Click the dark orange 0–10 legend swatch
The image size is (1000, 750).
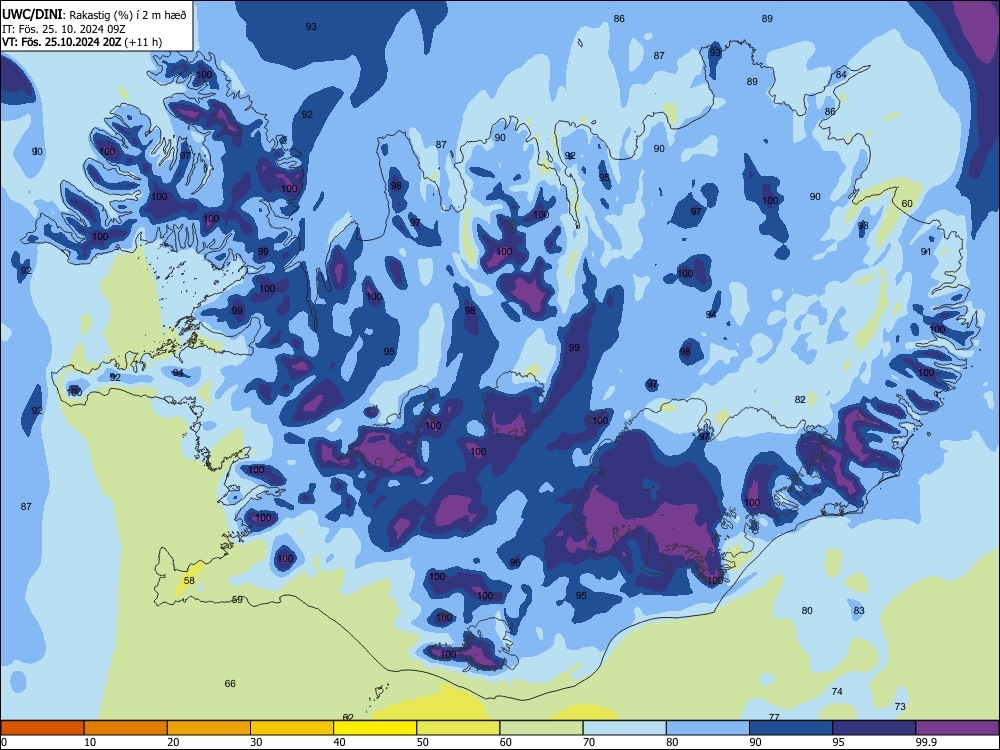42,728
